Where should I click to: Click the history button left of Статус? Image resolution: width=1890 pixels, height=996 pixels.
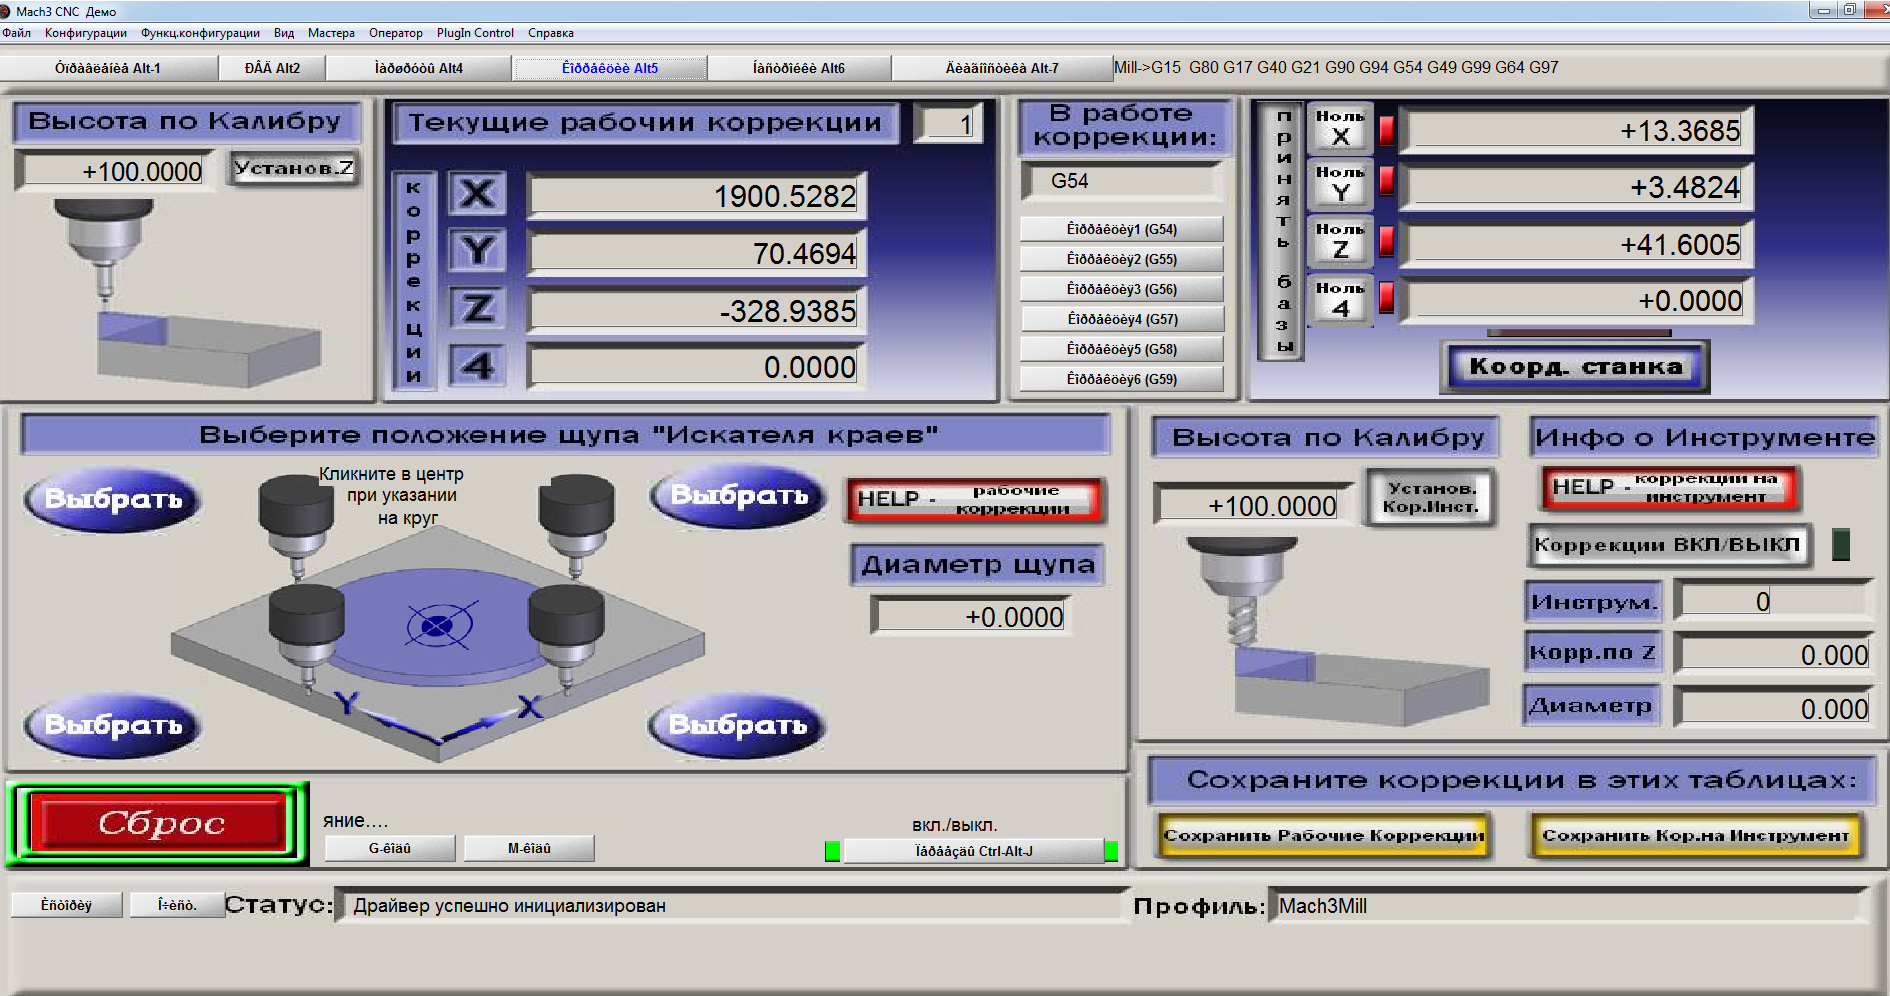tap(67, 905)
